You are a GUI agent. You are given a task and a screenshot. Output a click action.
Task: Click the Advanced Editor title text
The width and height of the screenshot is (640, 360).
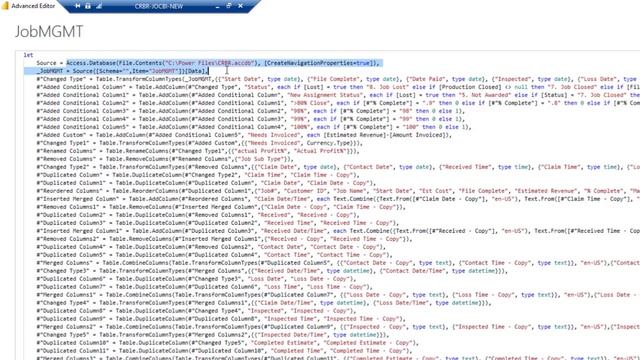click(x=33, y=6)
